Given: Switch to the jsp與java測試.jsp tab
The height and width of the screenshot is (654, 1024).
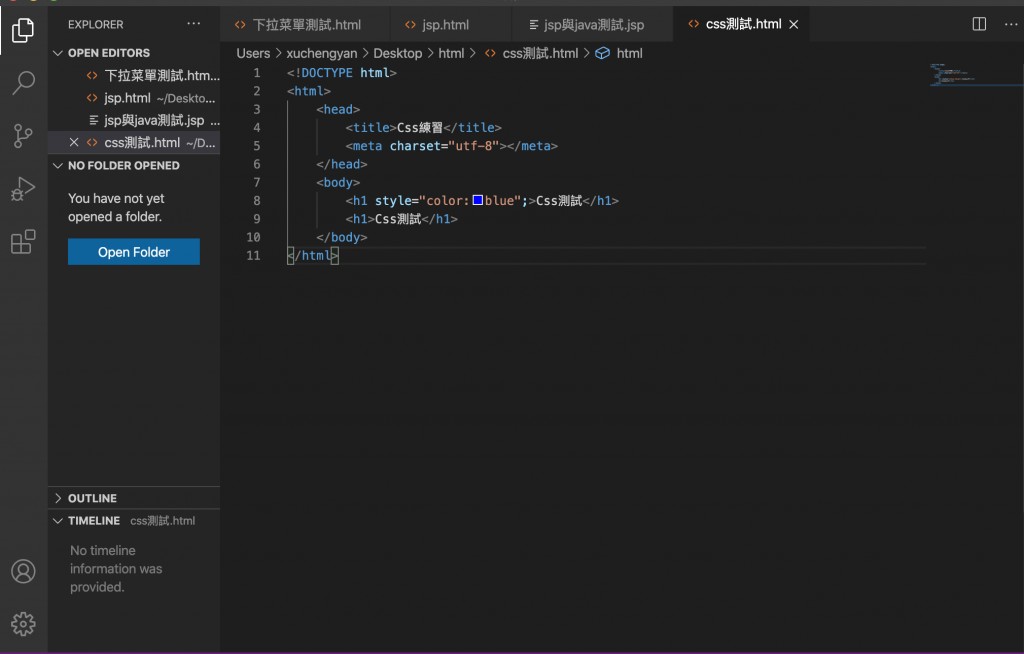Looking at the screenshot, I should (x=592, y=25).
